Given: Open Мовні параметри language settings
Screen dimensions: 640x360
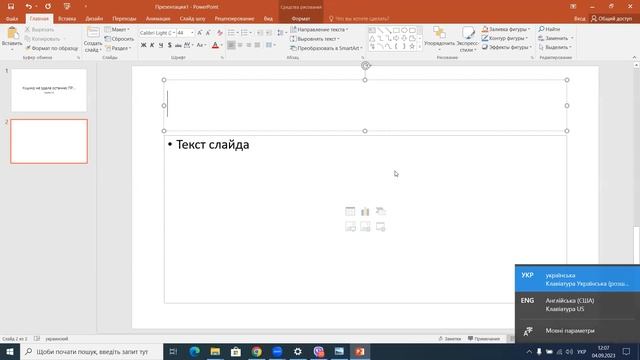Looking at the screenshot, I should (577, 331).
